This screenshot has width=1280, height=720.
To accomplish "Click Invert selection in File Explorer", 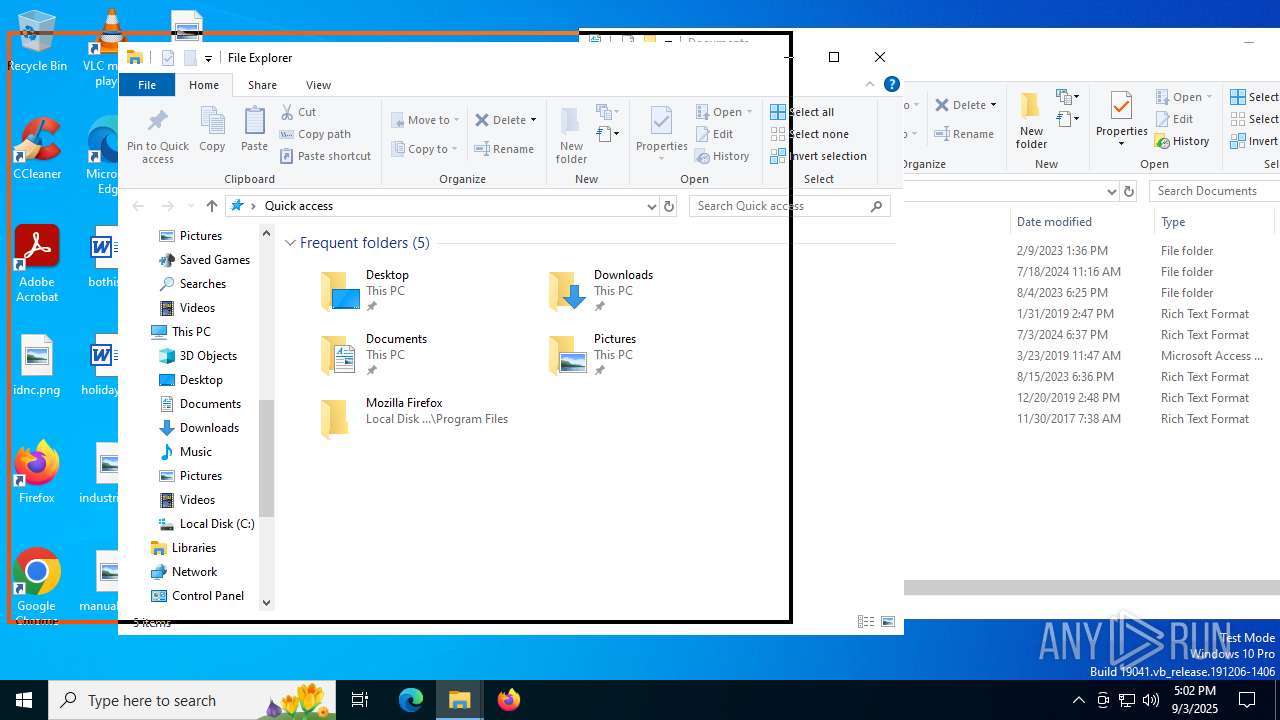I will [x=818, y=156].
